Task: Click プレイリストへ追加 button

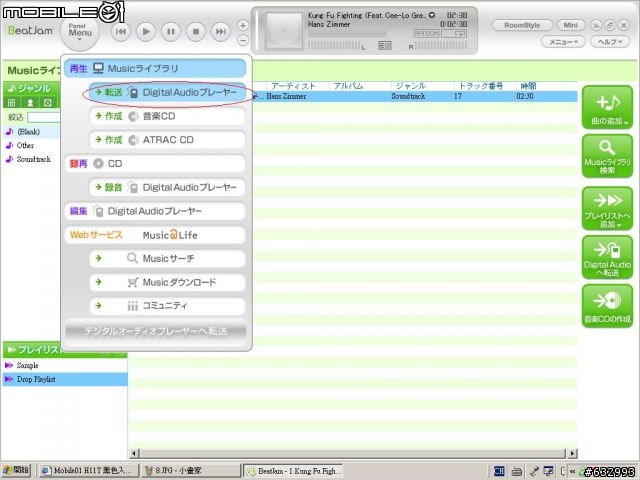Action: (607, 209)
